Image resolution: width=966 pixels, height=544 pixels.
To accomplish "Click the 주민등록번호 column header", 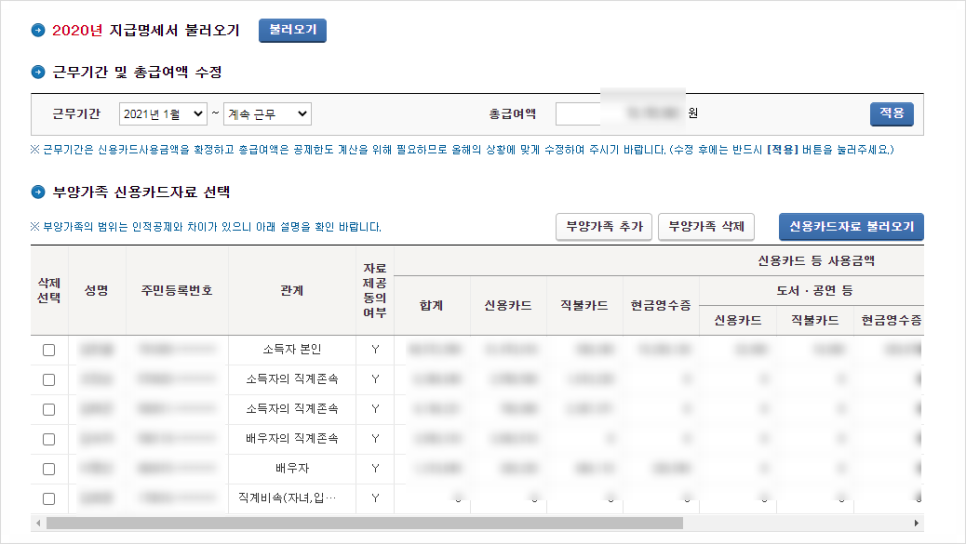I will click(x=177, y=290).
